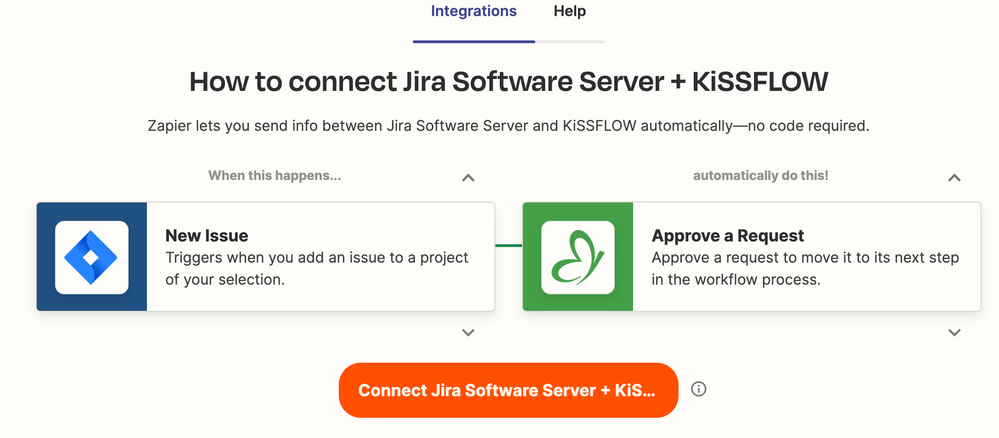The image size is (999, 438).
Task: Select the Approve a Request action card
Action: [x=752, y=257]
